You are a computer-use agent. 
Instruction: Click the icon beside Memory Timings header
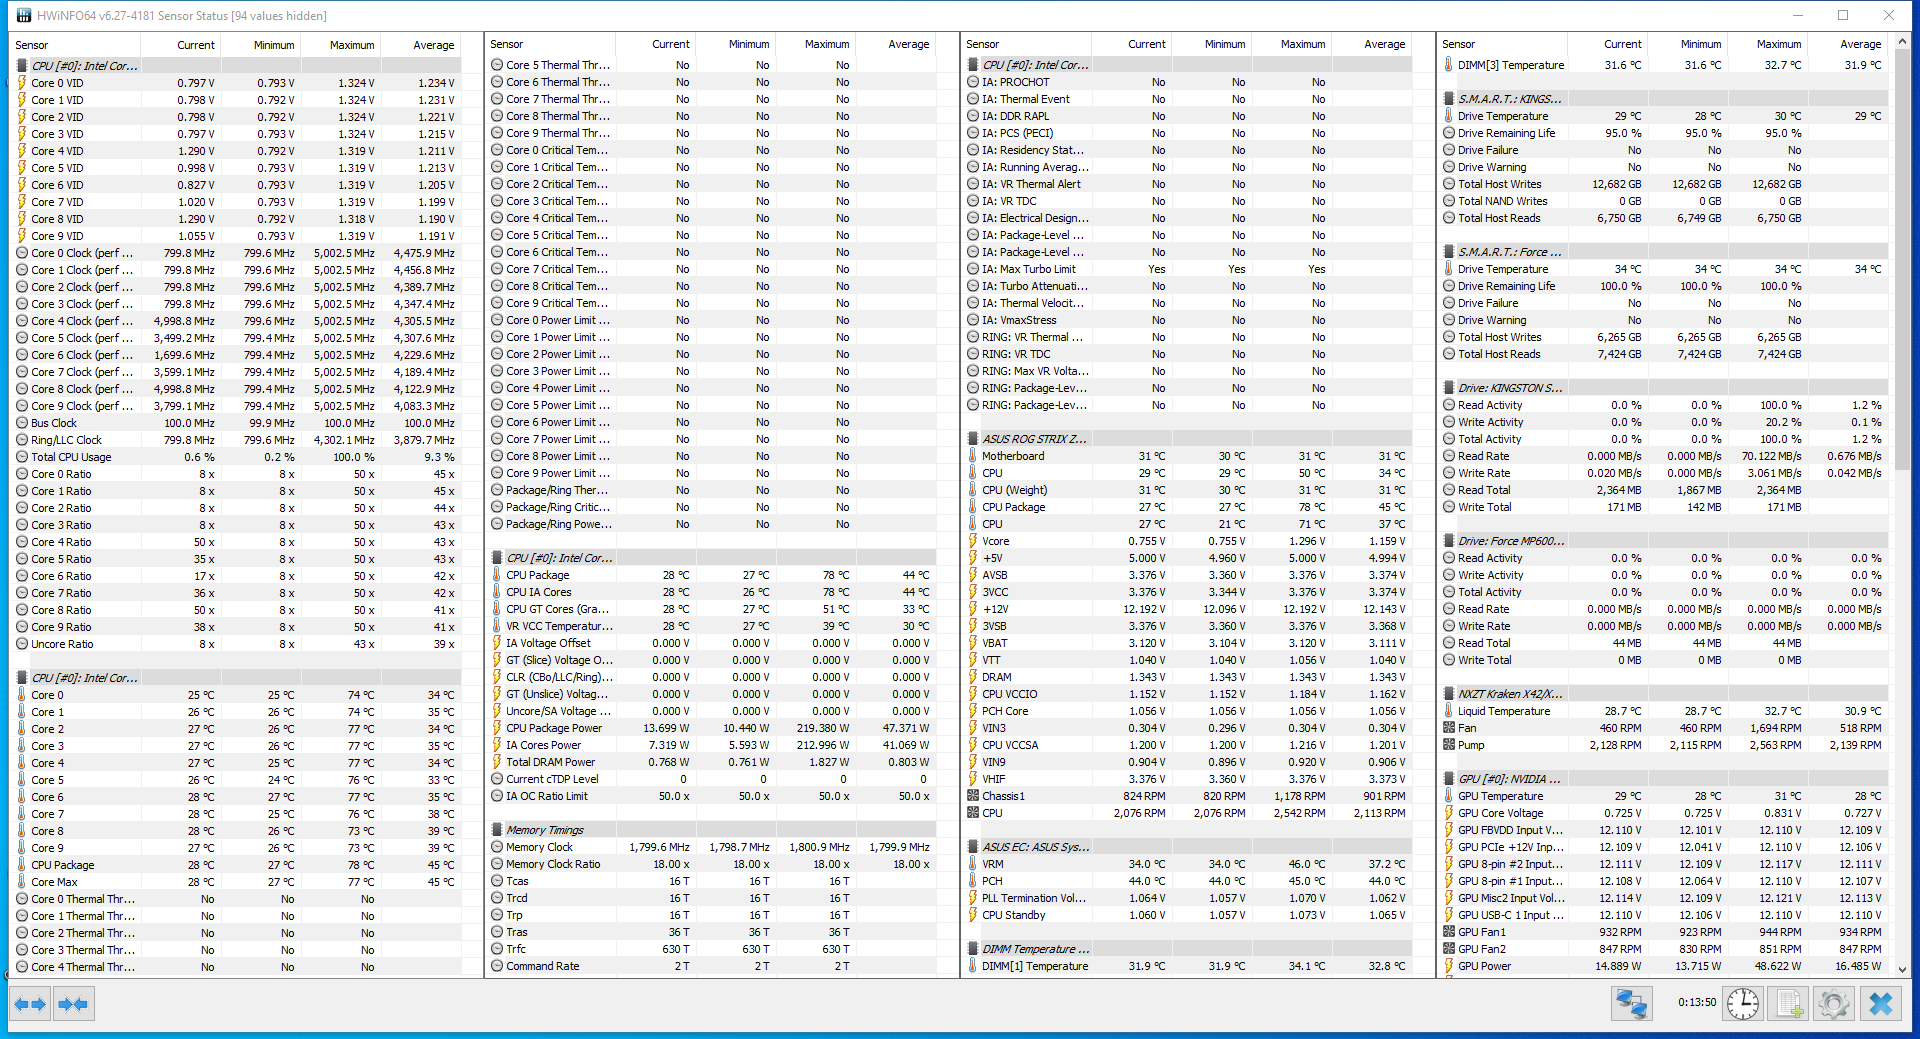(x=497, y=830)
